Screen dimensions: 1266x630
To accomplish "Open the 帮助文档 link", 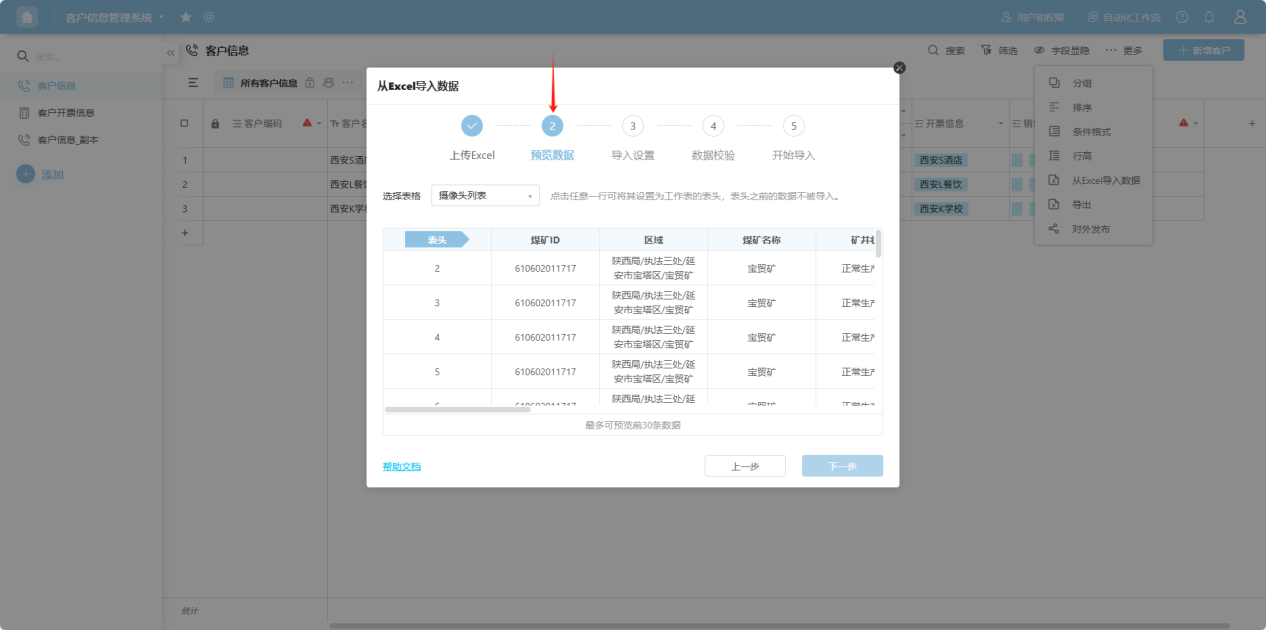I will pos(402,466).
